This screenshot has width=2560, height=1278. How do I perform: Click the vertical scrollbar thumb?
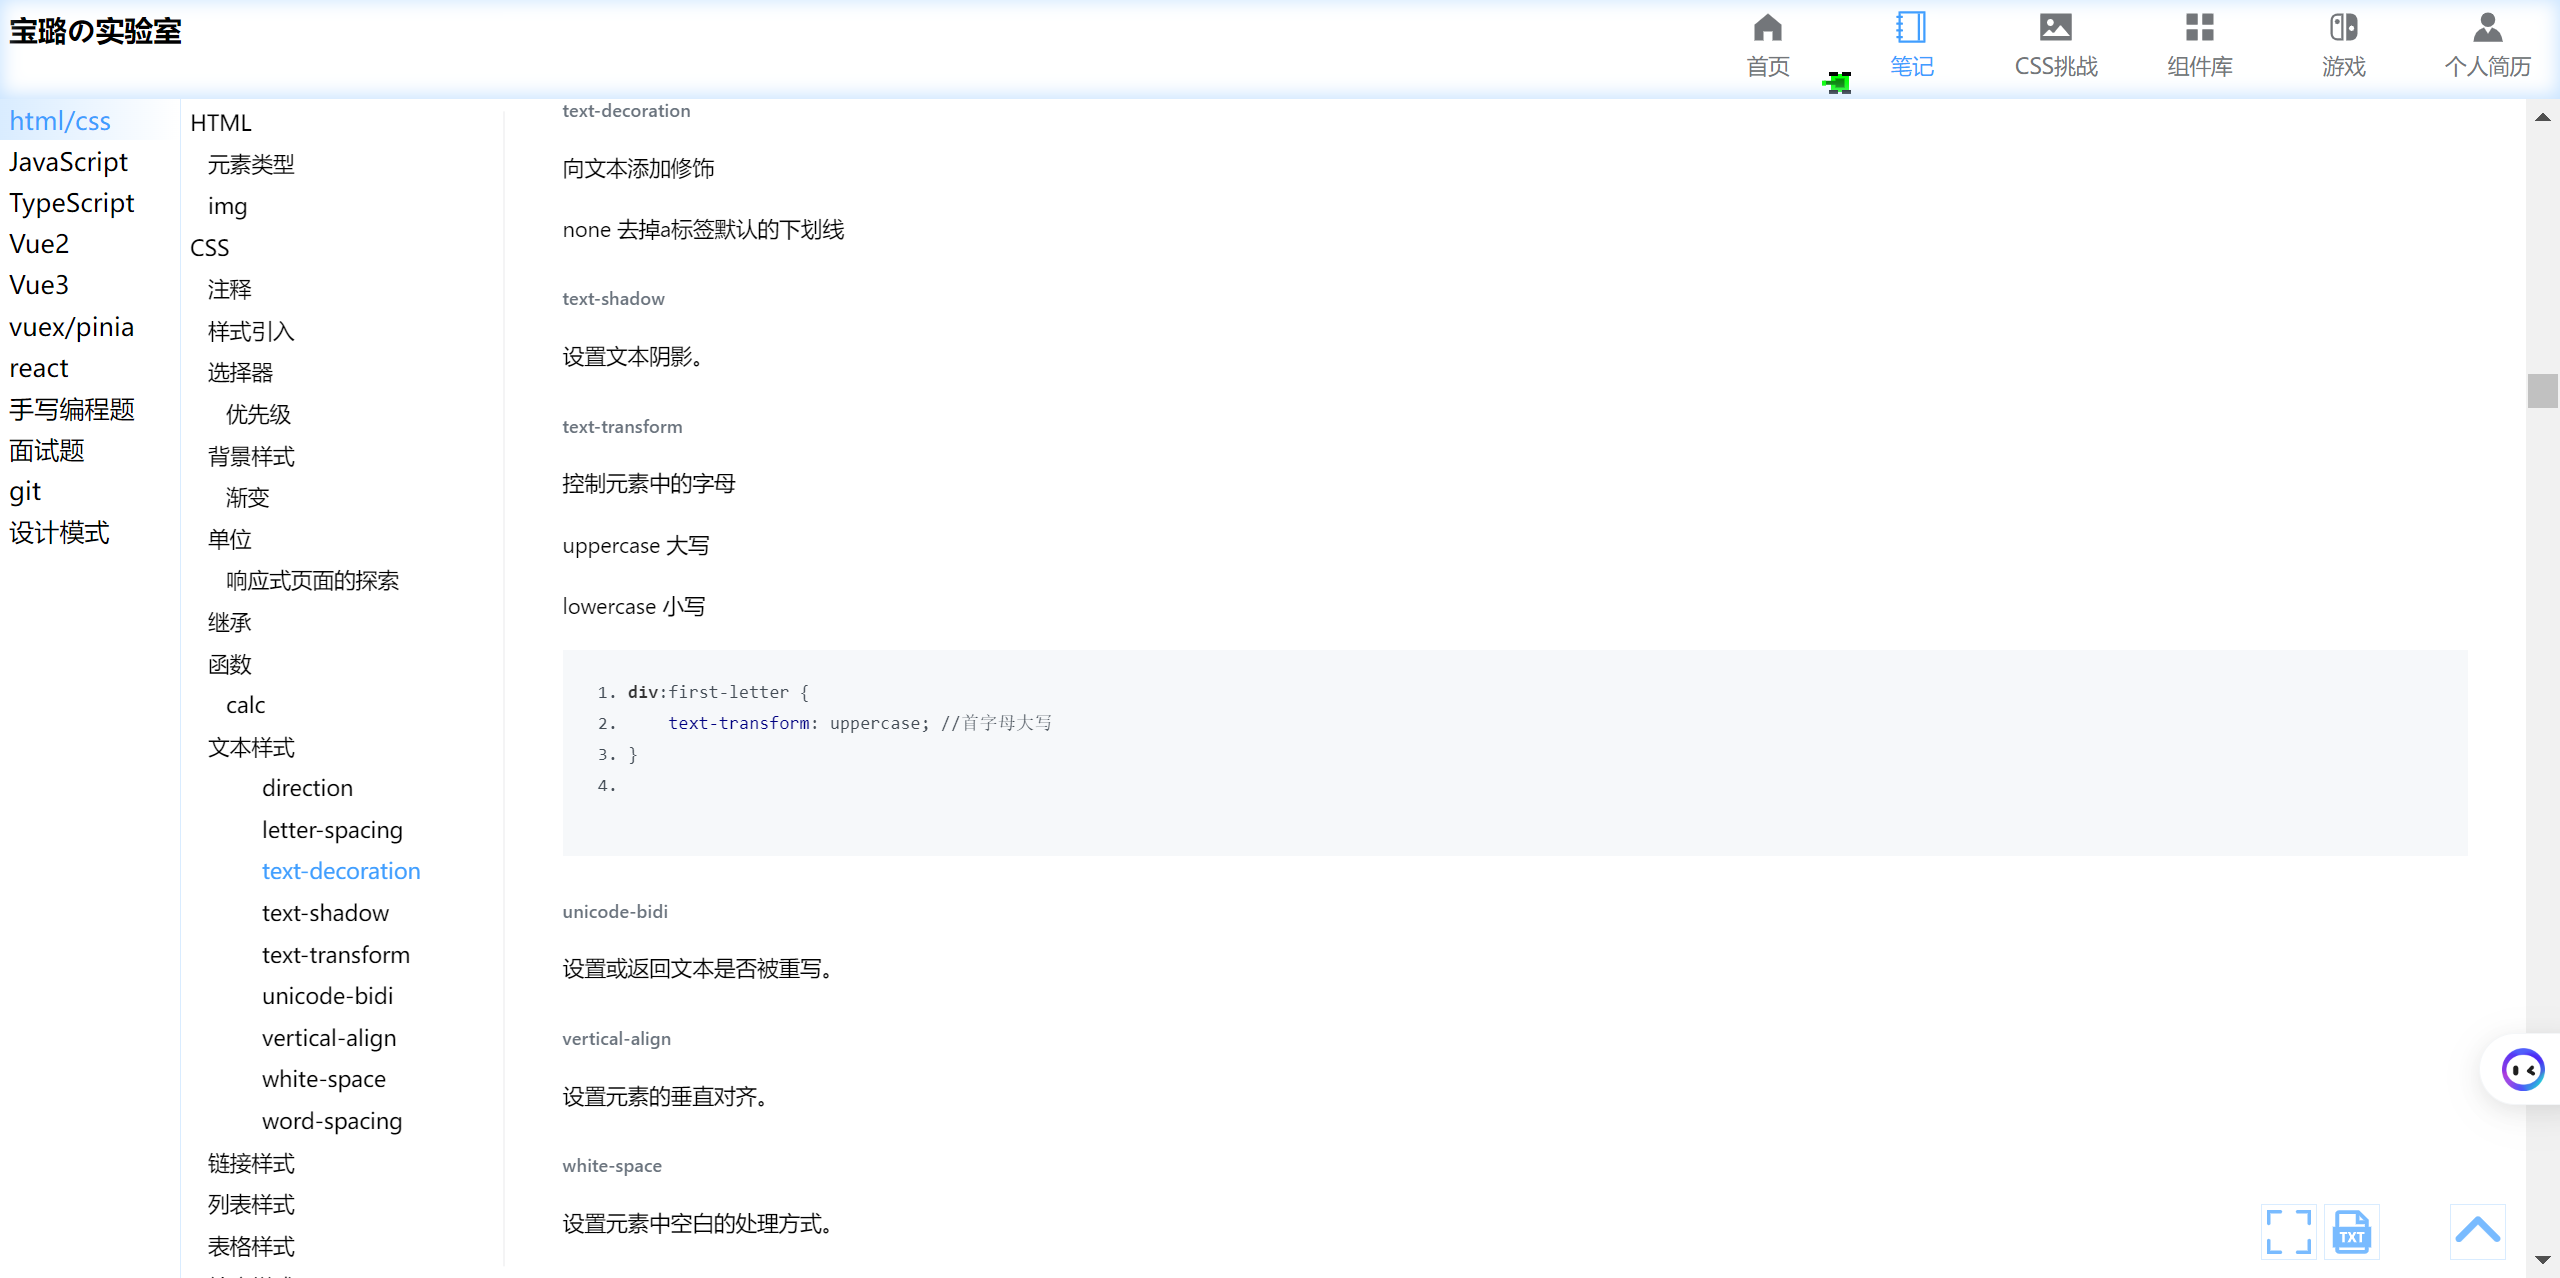tap(2542, 391)
